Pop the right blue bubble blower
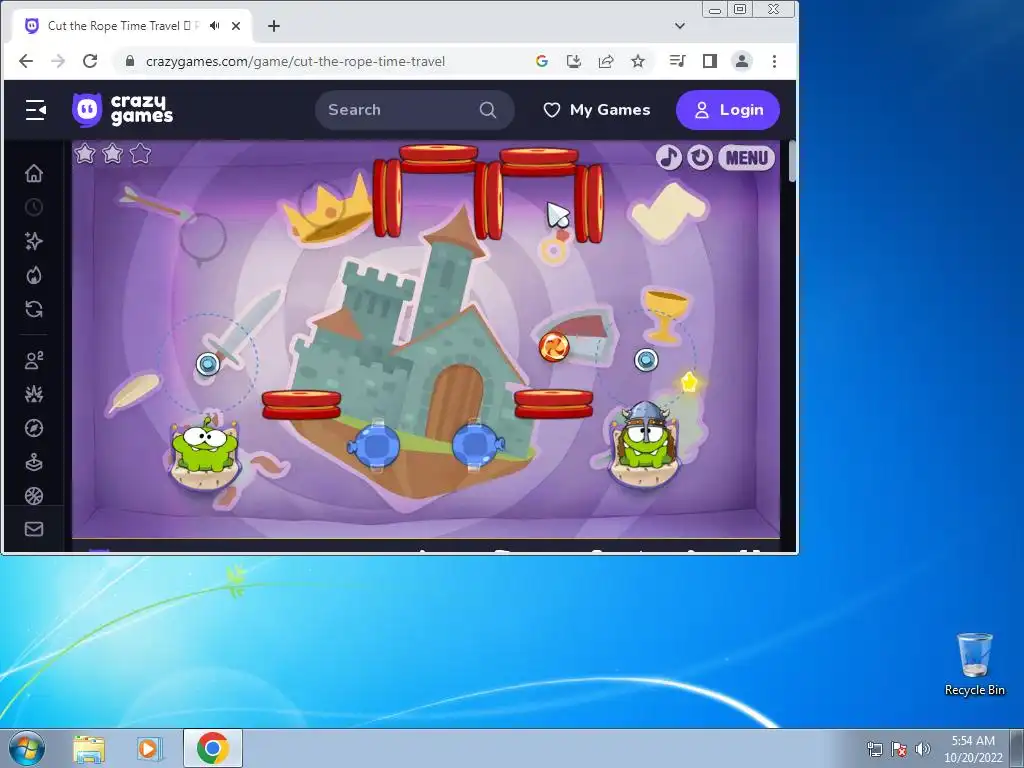1024x768 pixels. (478, 446)
